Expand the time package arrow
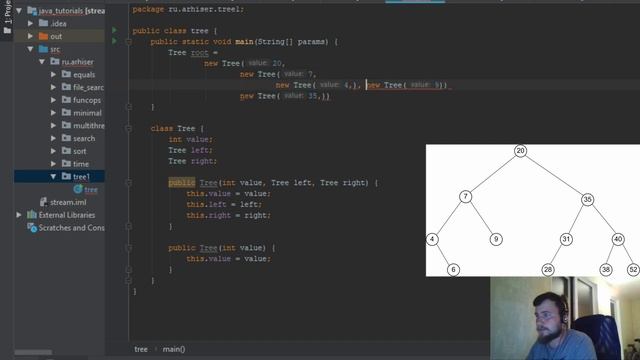Screen dimensions: 640x360 53,163
